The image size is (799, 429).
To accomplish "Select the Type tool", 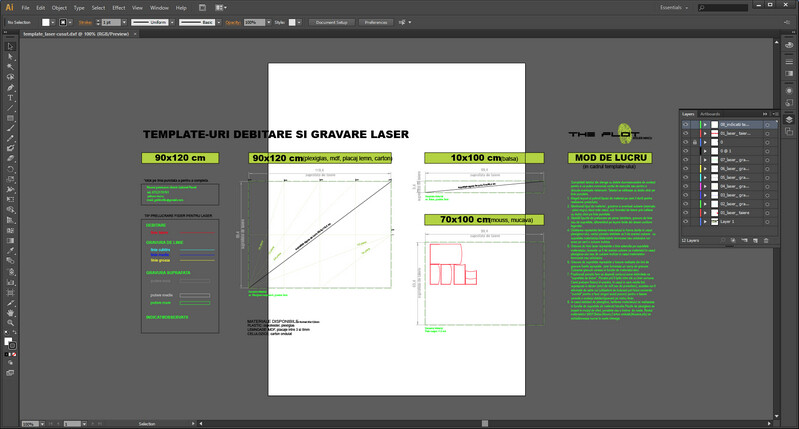I will click(10, 98).
